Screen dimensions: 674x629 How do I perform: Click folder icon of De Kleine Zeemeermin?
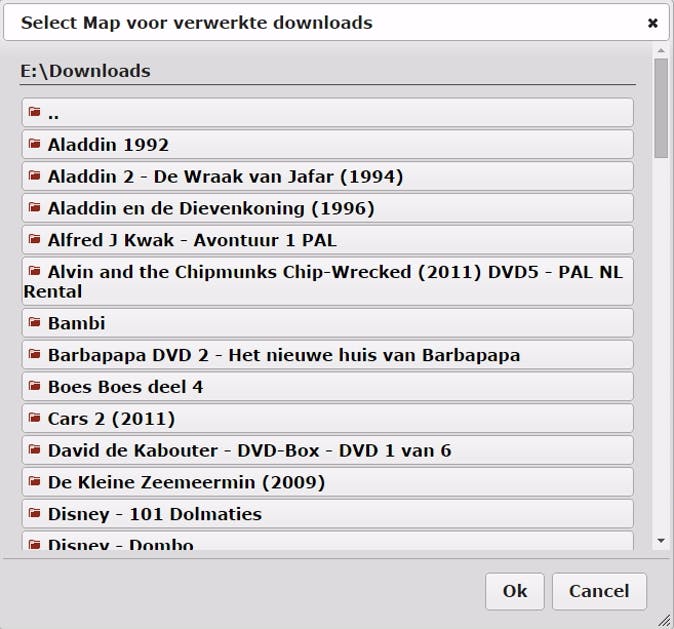coord(34,481)
